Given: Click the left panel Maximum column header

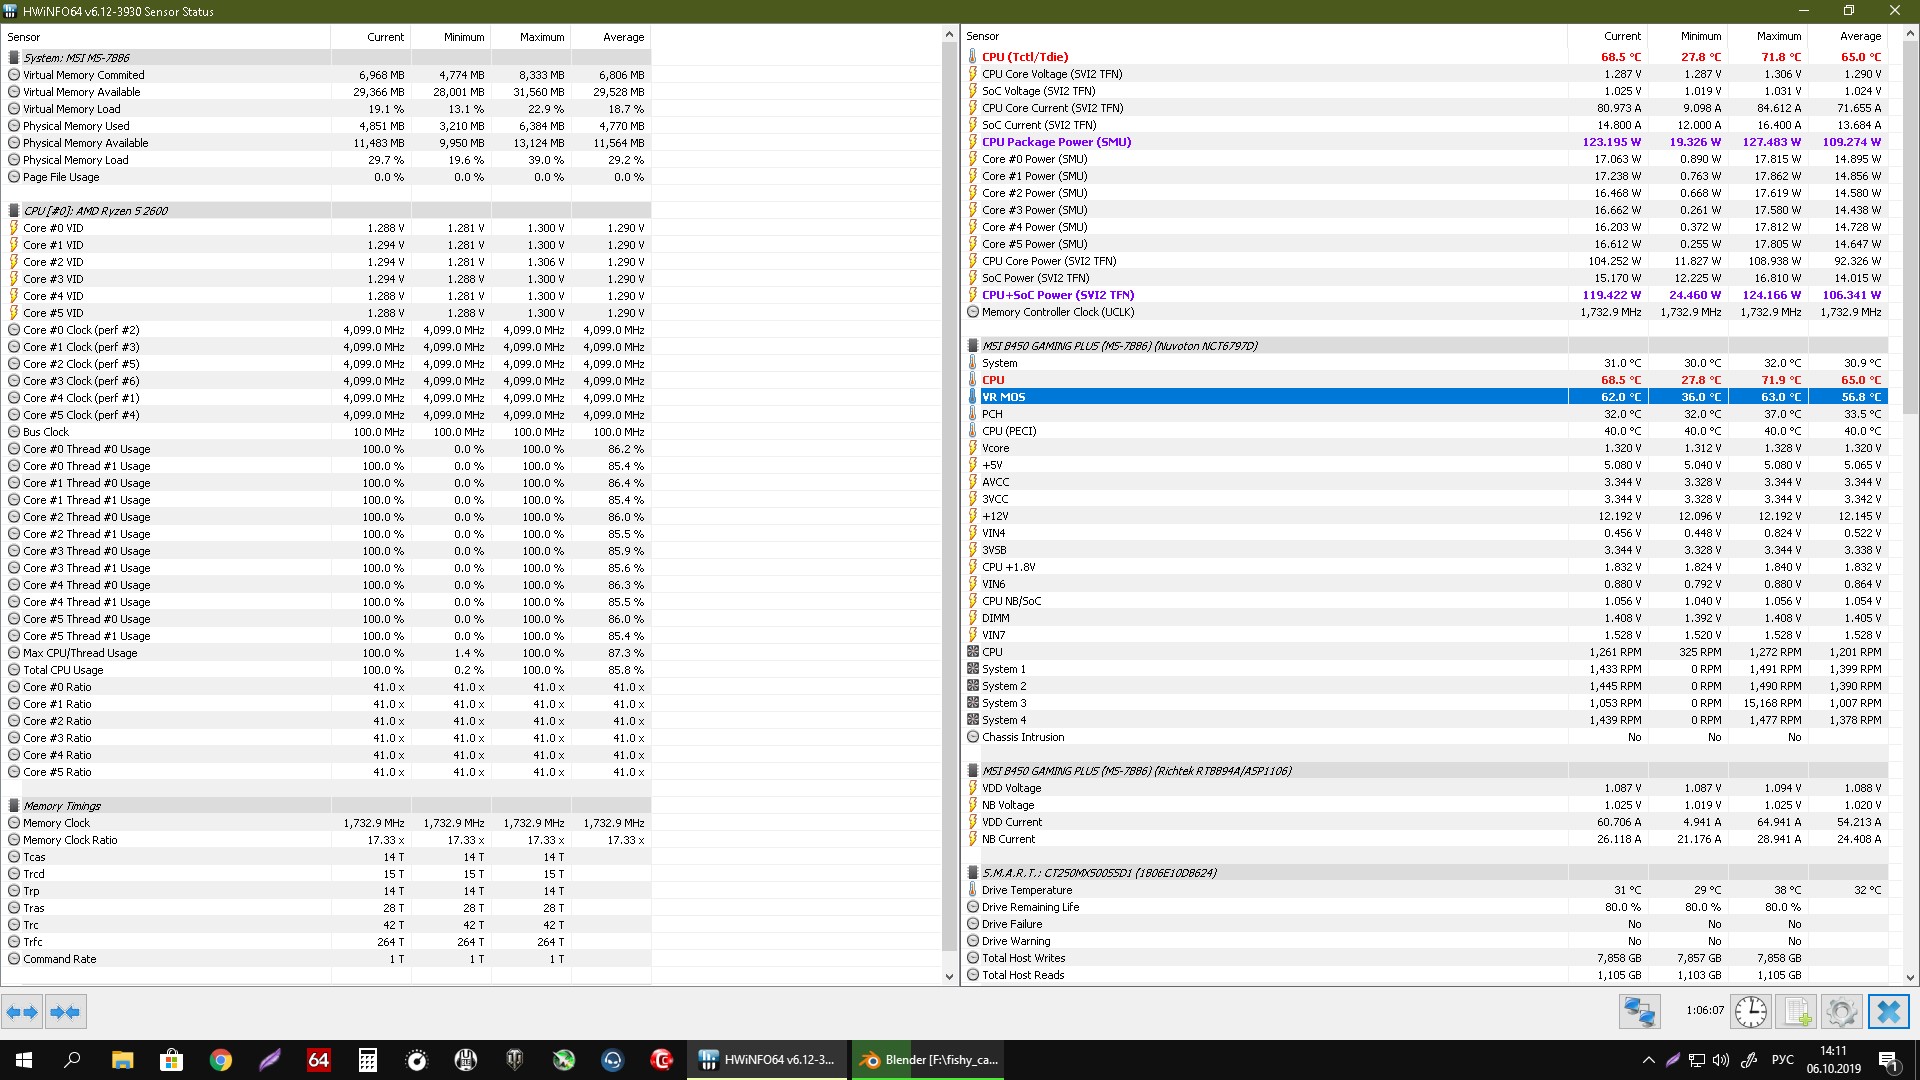Looking at the screenshot, I should (541, 37).
